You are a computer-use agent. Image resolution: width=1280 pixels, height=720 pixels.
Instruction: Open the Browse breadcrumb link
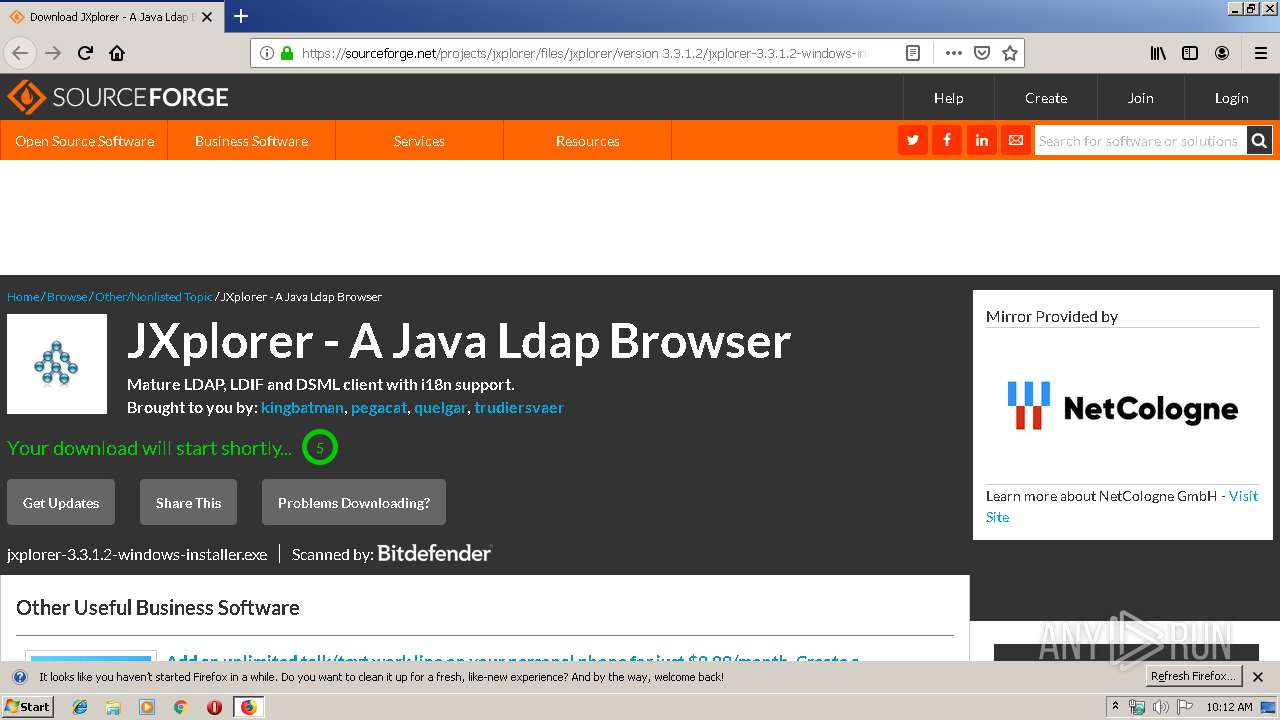(67, 297)
